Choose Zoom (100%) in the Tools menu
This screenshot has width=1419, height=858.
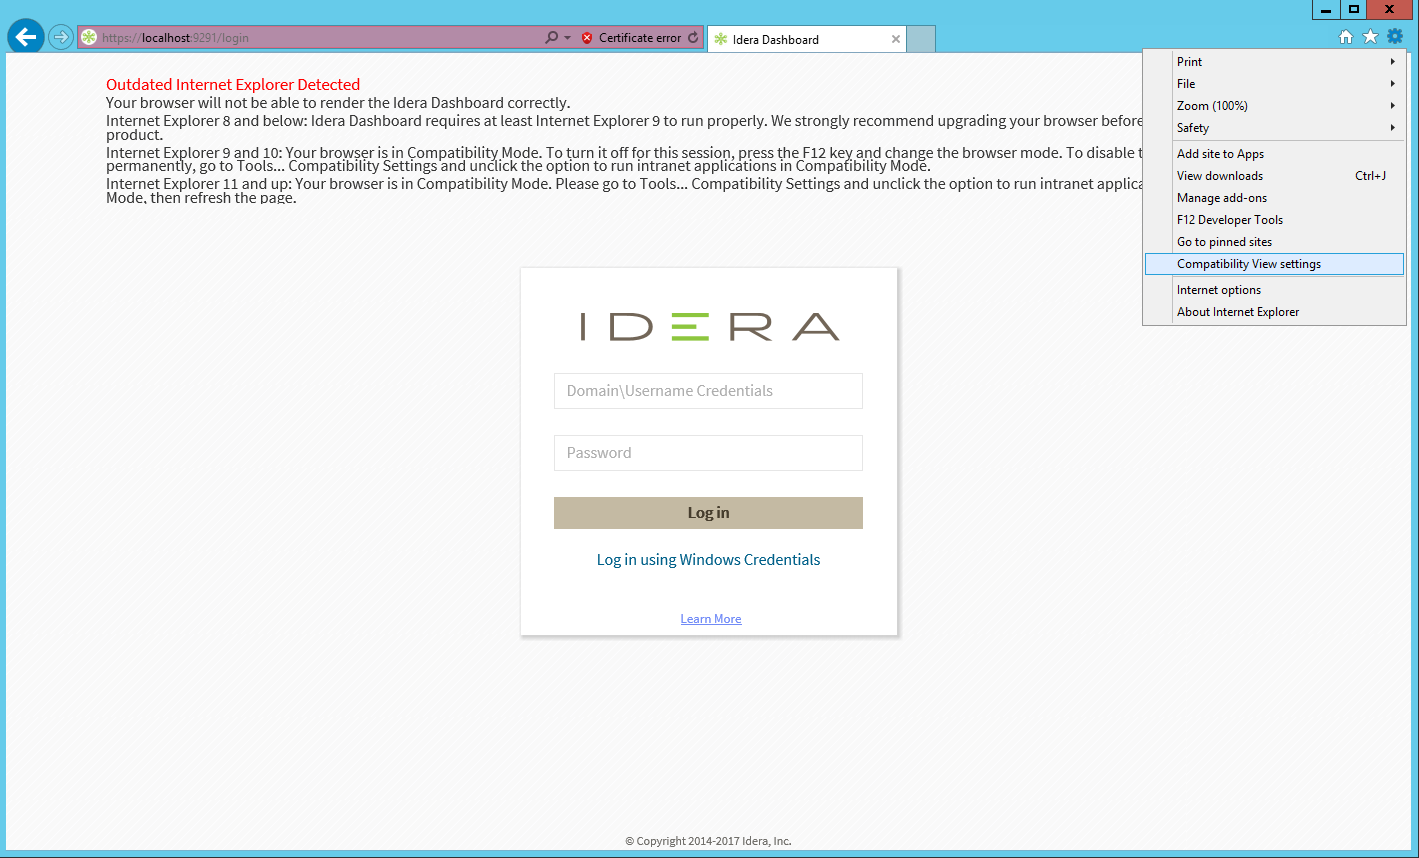pos(1274,106)
